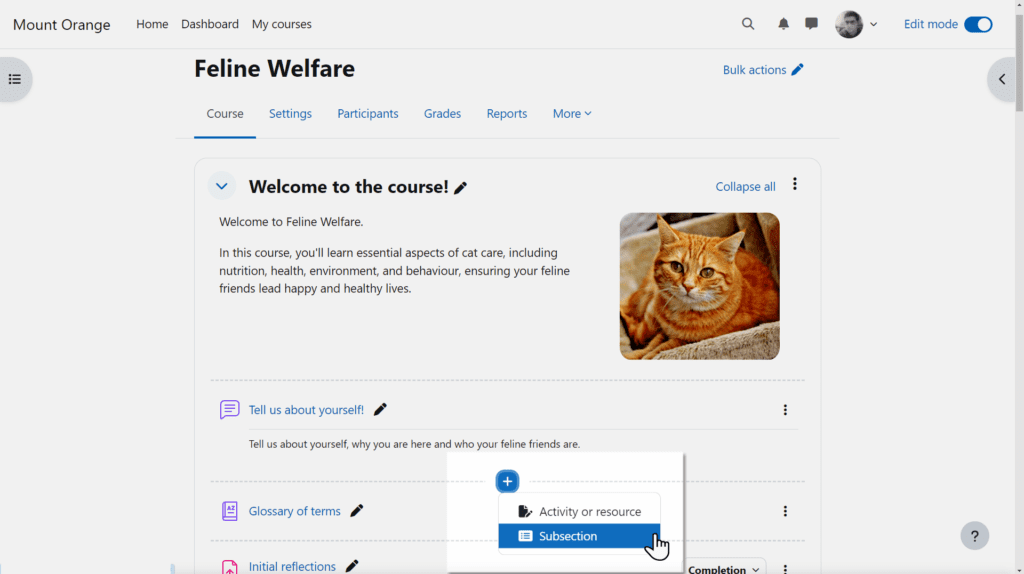This screenshot has width=1024, height=574.
Task: Switch to the Participants tab
Action: coord(368,114)
